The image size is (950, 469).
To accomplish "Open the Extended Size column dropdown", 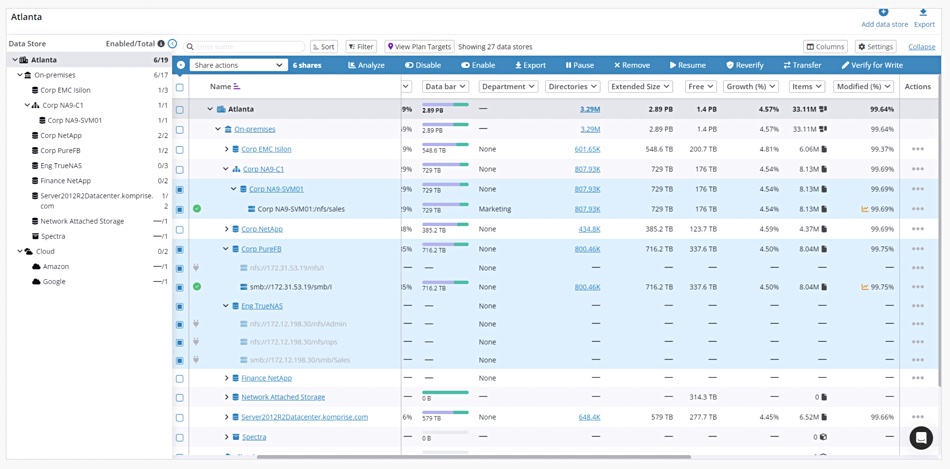I will (640, 87).
